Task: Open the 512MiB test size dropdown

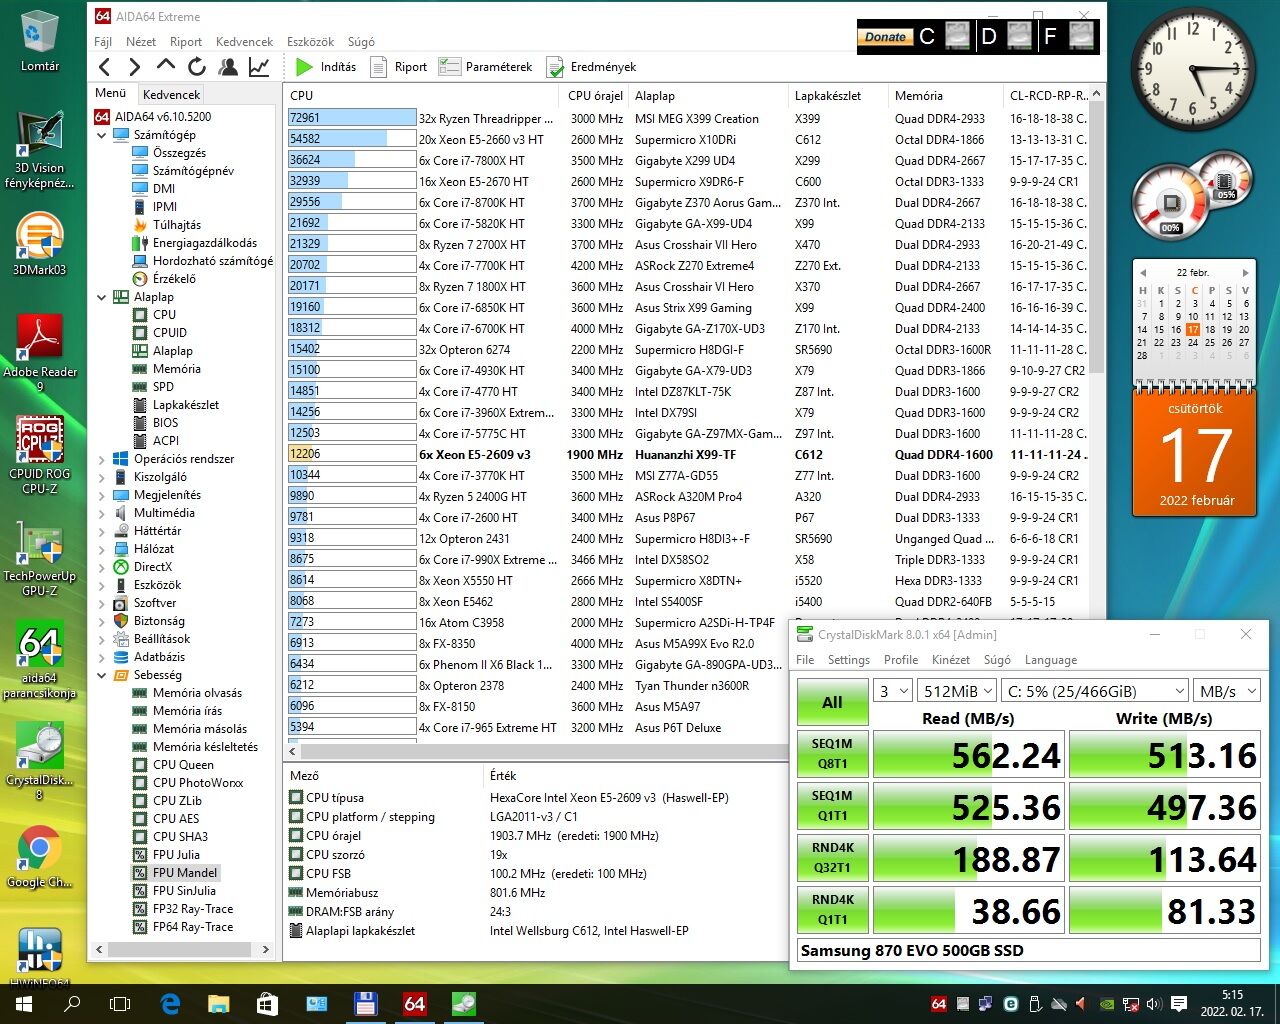Action: [x=958, y=691]
